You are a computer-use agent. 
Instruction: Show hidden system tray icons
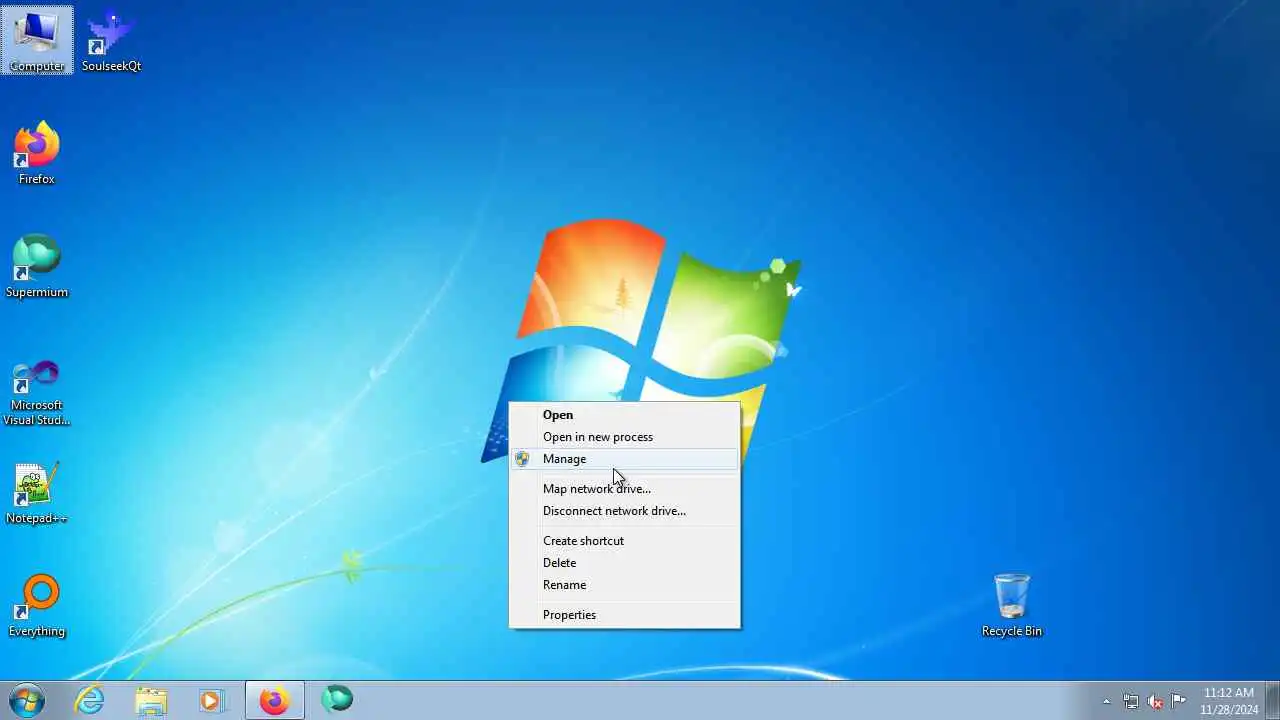pyautogui.click(x=1106, y=701)
